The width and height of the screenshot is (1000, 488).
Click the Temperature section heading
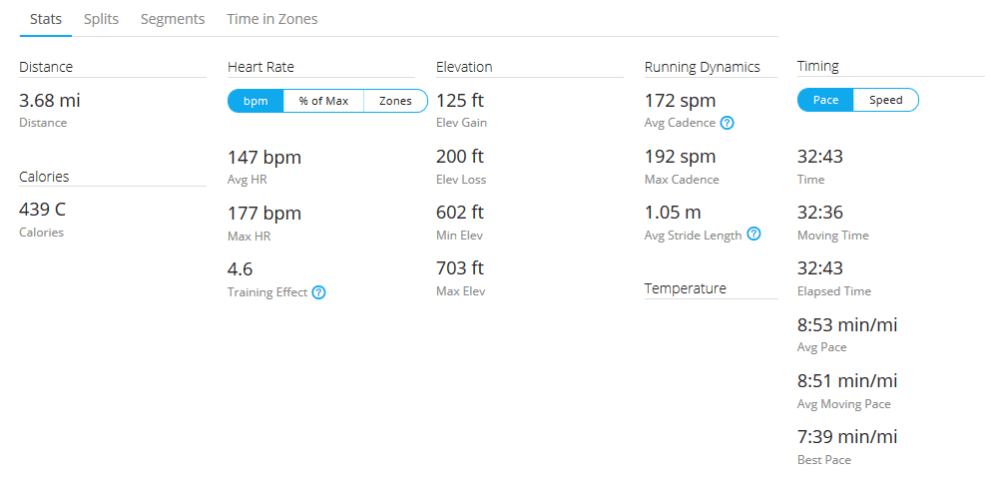(x=685, y=289)
